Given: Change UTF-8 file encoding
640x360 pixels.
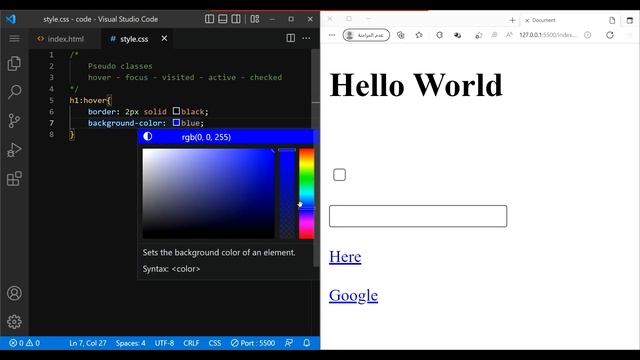Looking at the screenshot, I should [164, 343].
